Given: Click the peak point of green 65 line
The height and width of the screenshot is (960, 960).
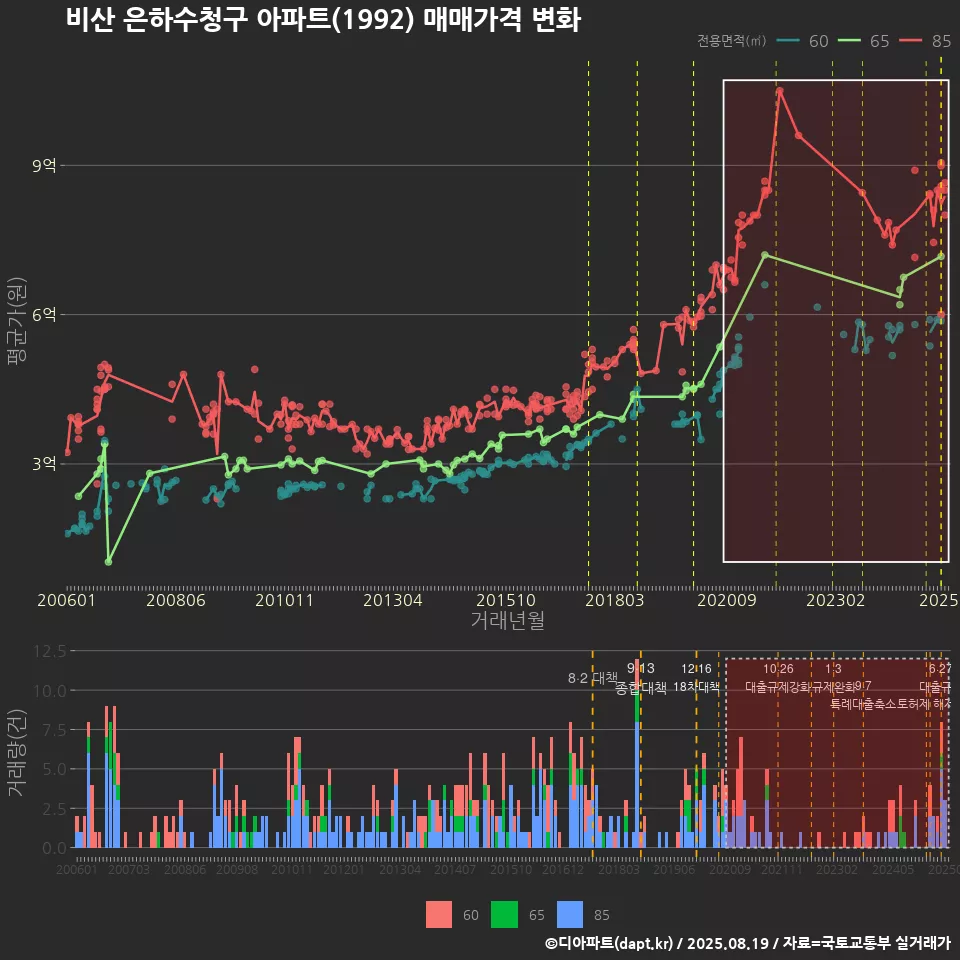Looking at the screenshot, I should pos(764,255).
